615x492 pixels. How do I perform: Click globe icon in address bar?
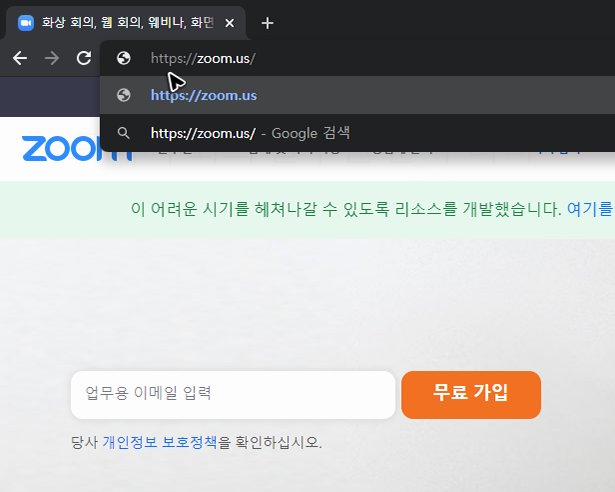tap(124, 58)
